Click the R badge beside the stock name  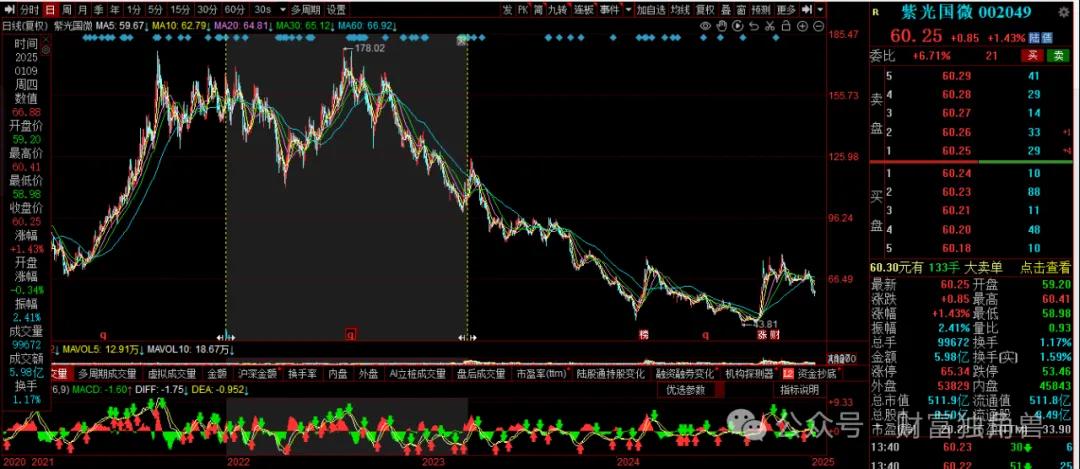tap(875, 12)
